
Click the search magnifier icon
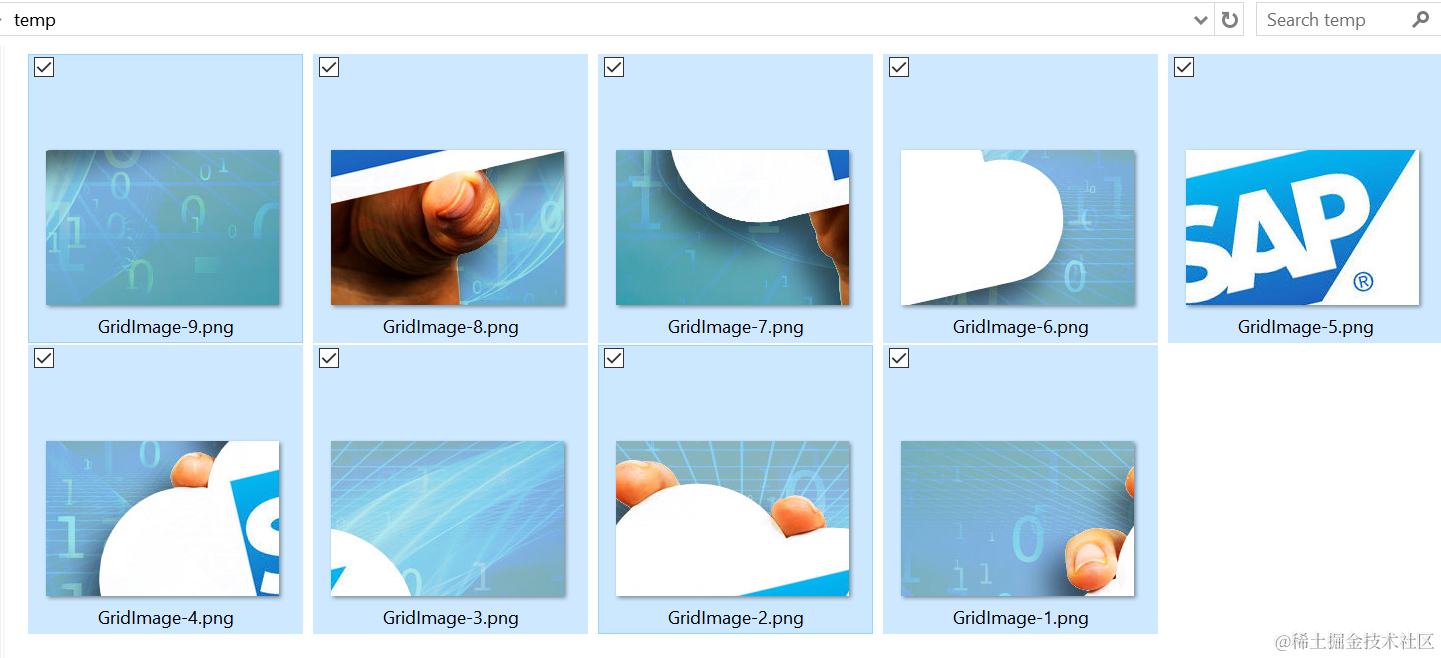[x=1420, y=19]
